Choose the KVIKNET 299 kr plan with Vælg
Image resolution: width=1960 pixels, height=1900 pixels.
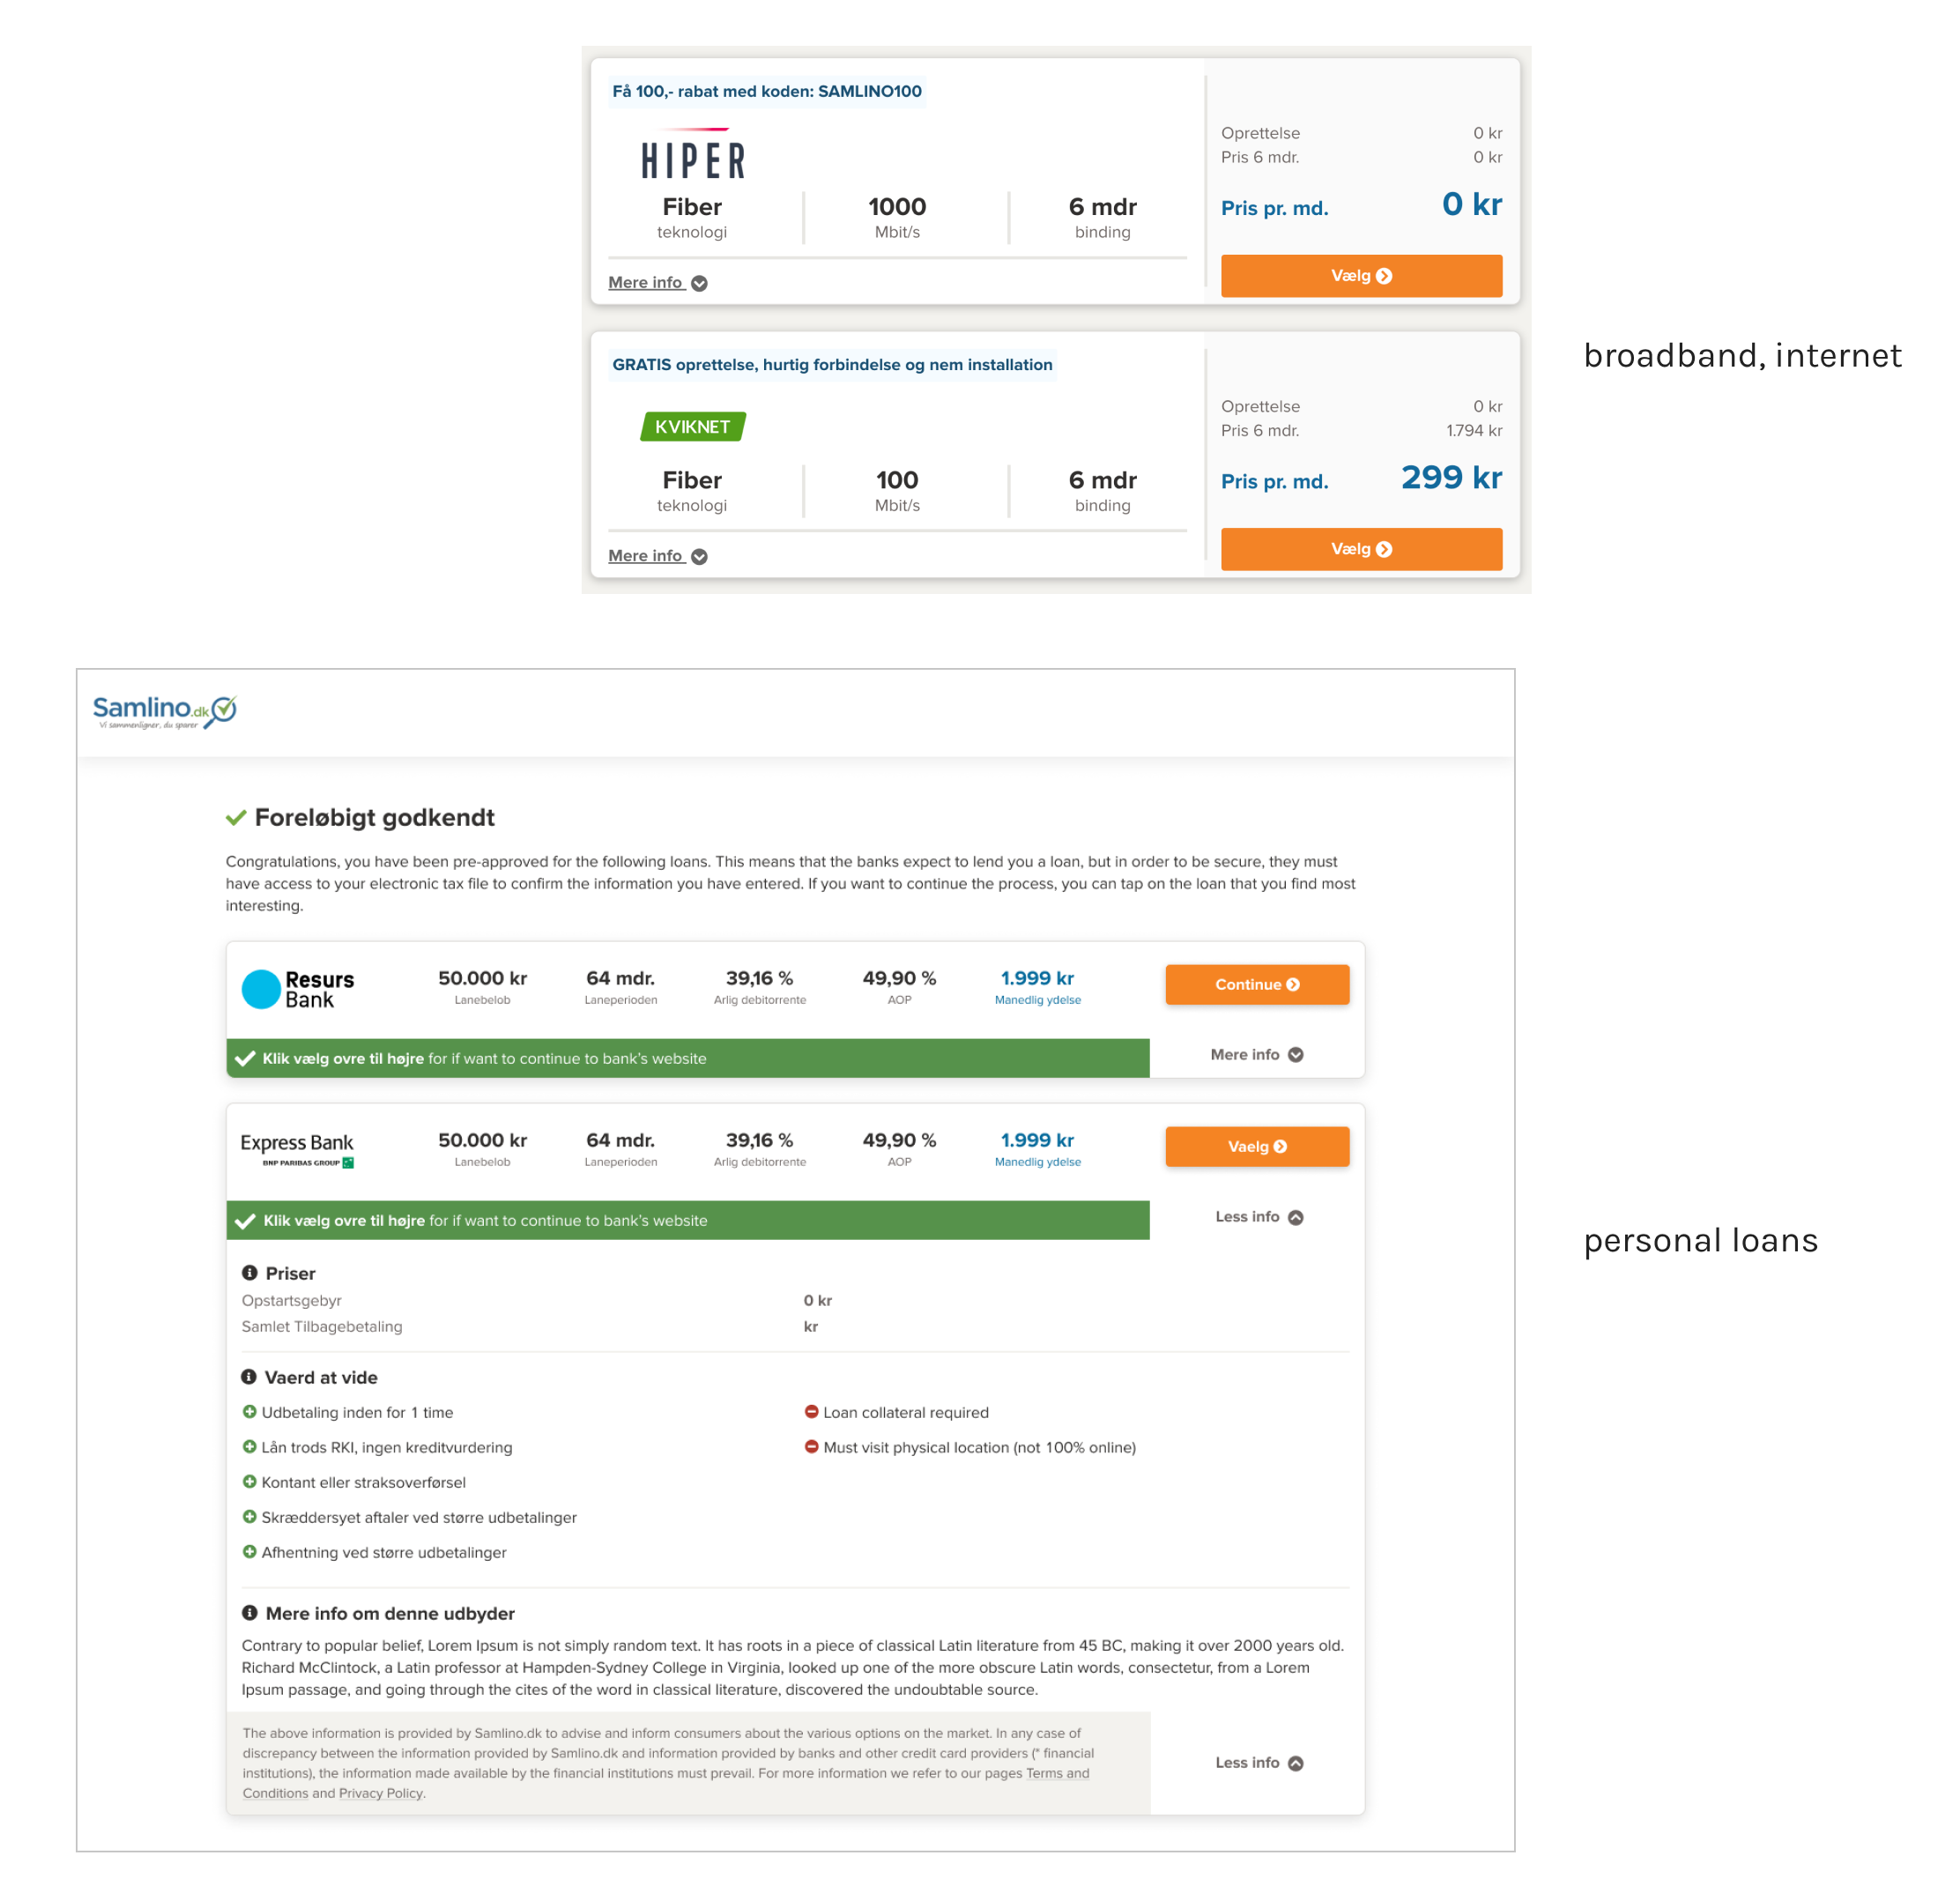pyautogui.click(x=1361, y=549)
